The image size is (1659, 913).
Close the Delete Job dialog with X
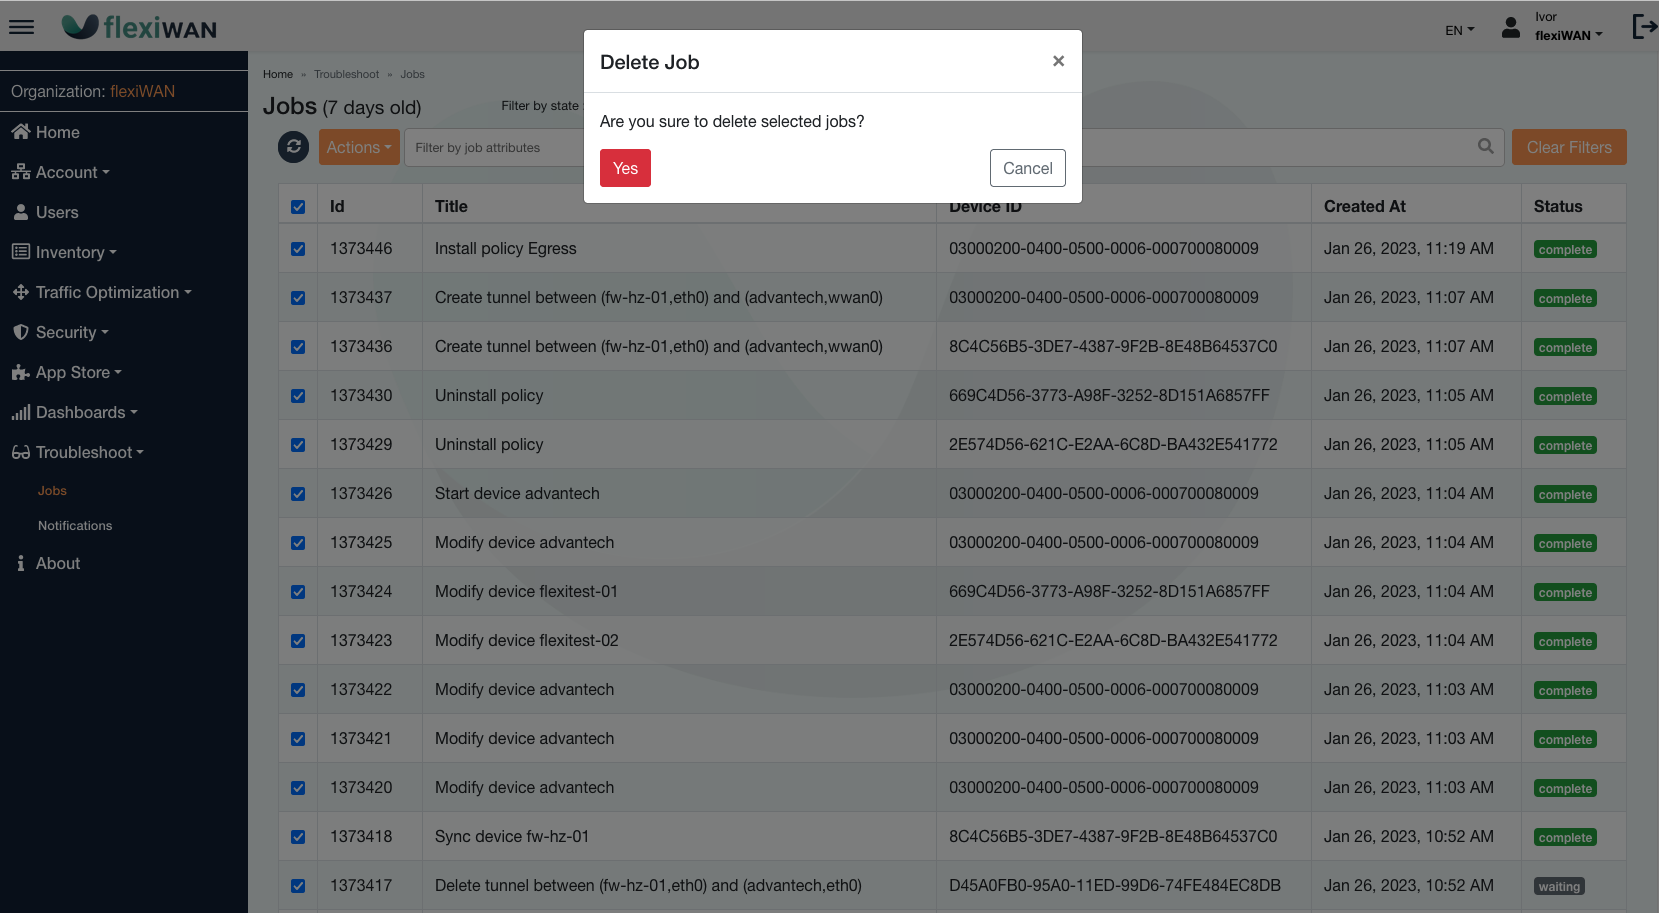click(1058, 61)
